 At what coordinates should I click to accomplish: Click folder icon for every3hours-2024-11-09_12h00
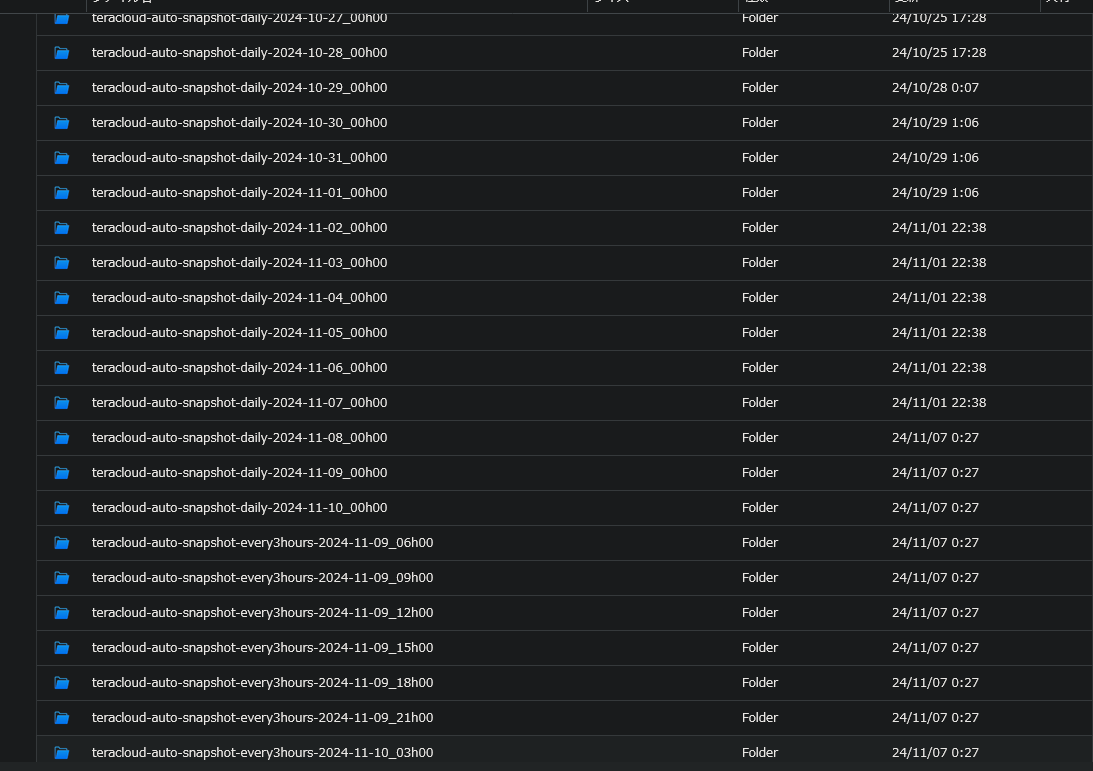[61, 613]
